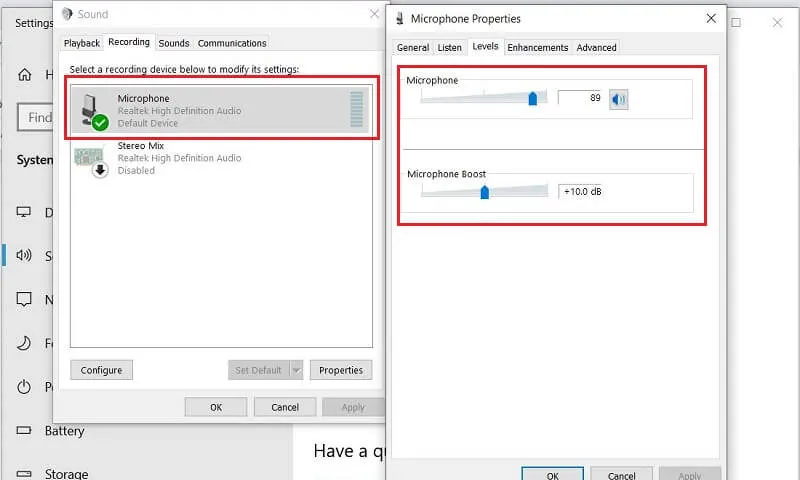
Task: Open the Enhancements tab in Microphone Properties
Action: 537,47
